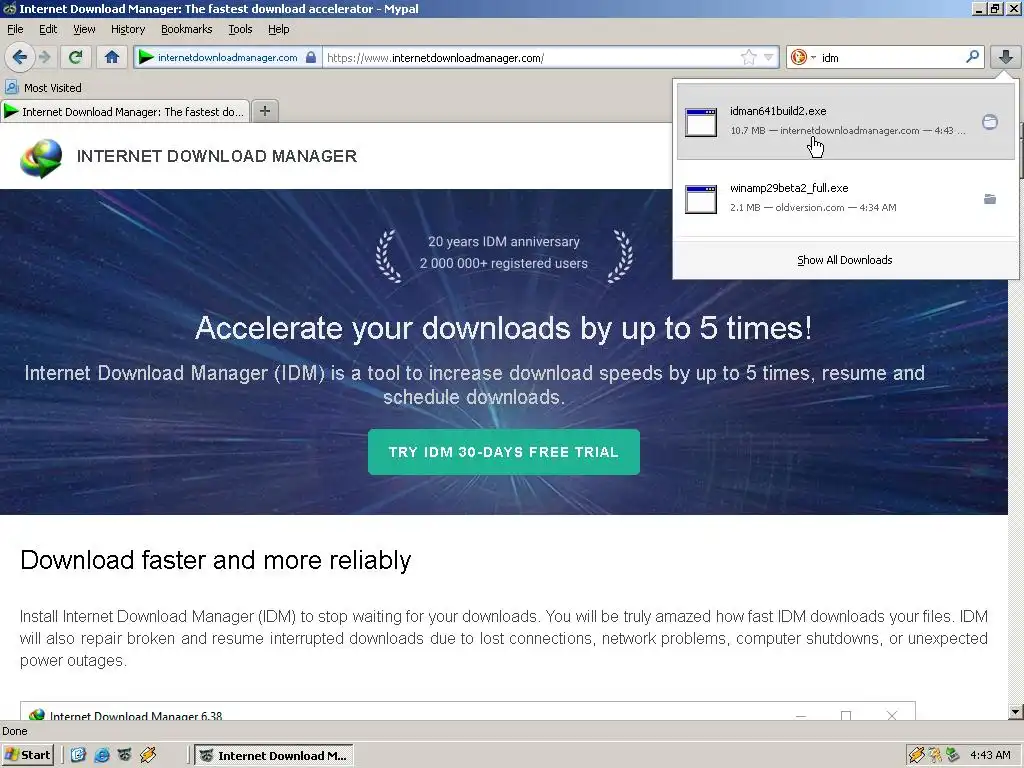1024x768 pixels.
Task: Click in the URL address field
Action: pyautogui.click(x=532, y=57)
